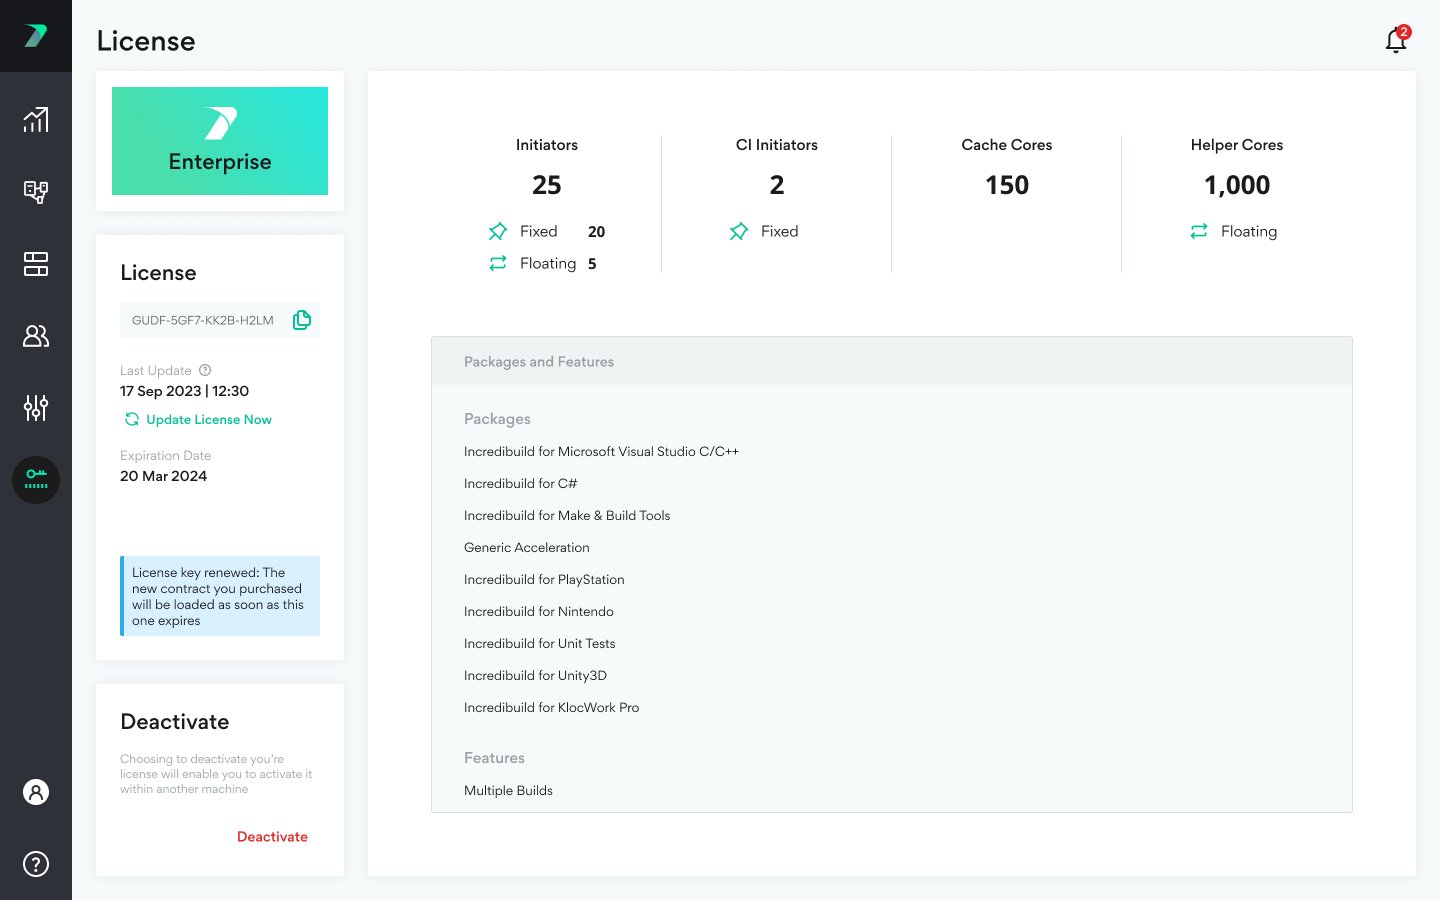Select Incredibuild for Nintendo package
Image resolution: width=1440 pixels, height=900 pixels.
click(x=539, y=612)
